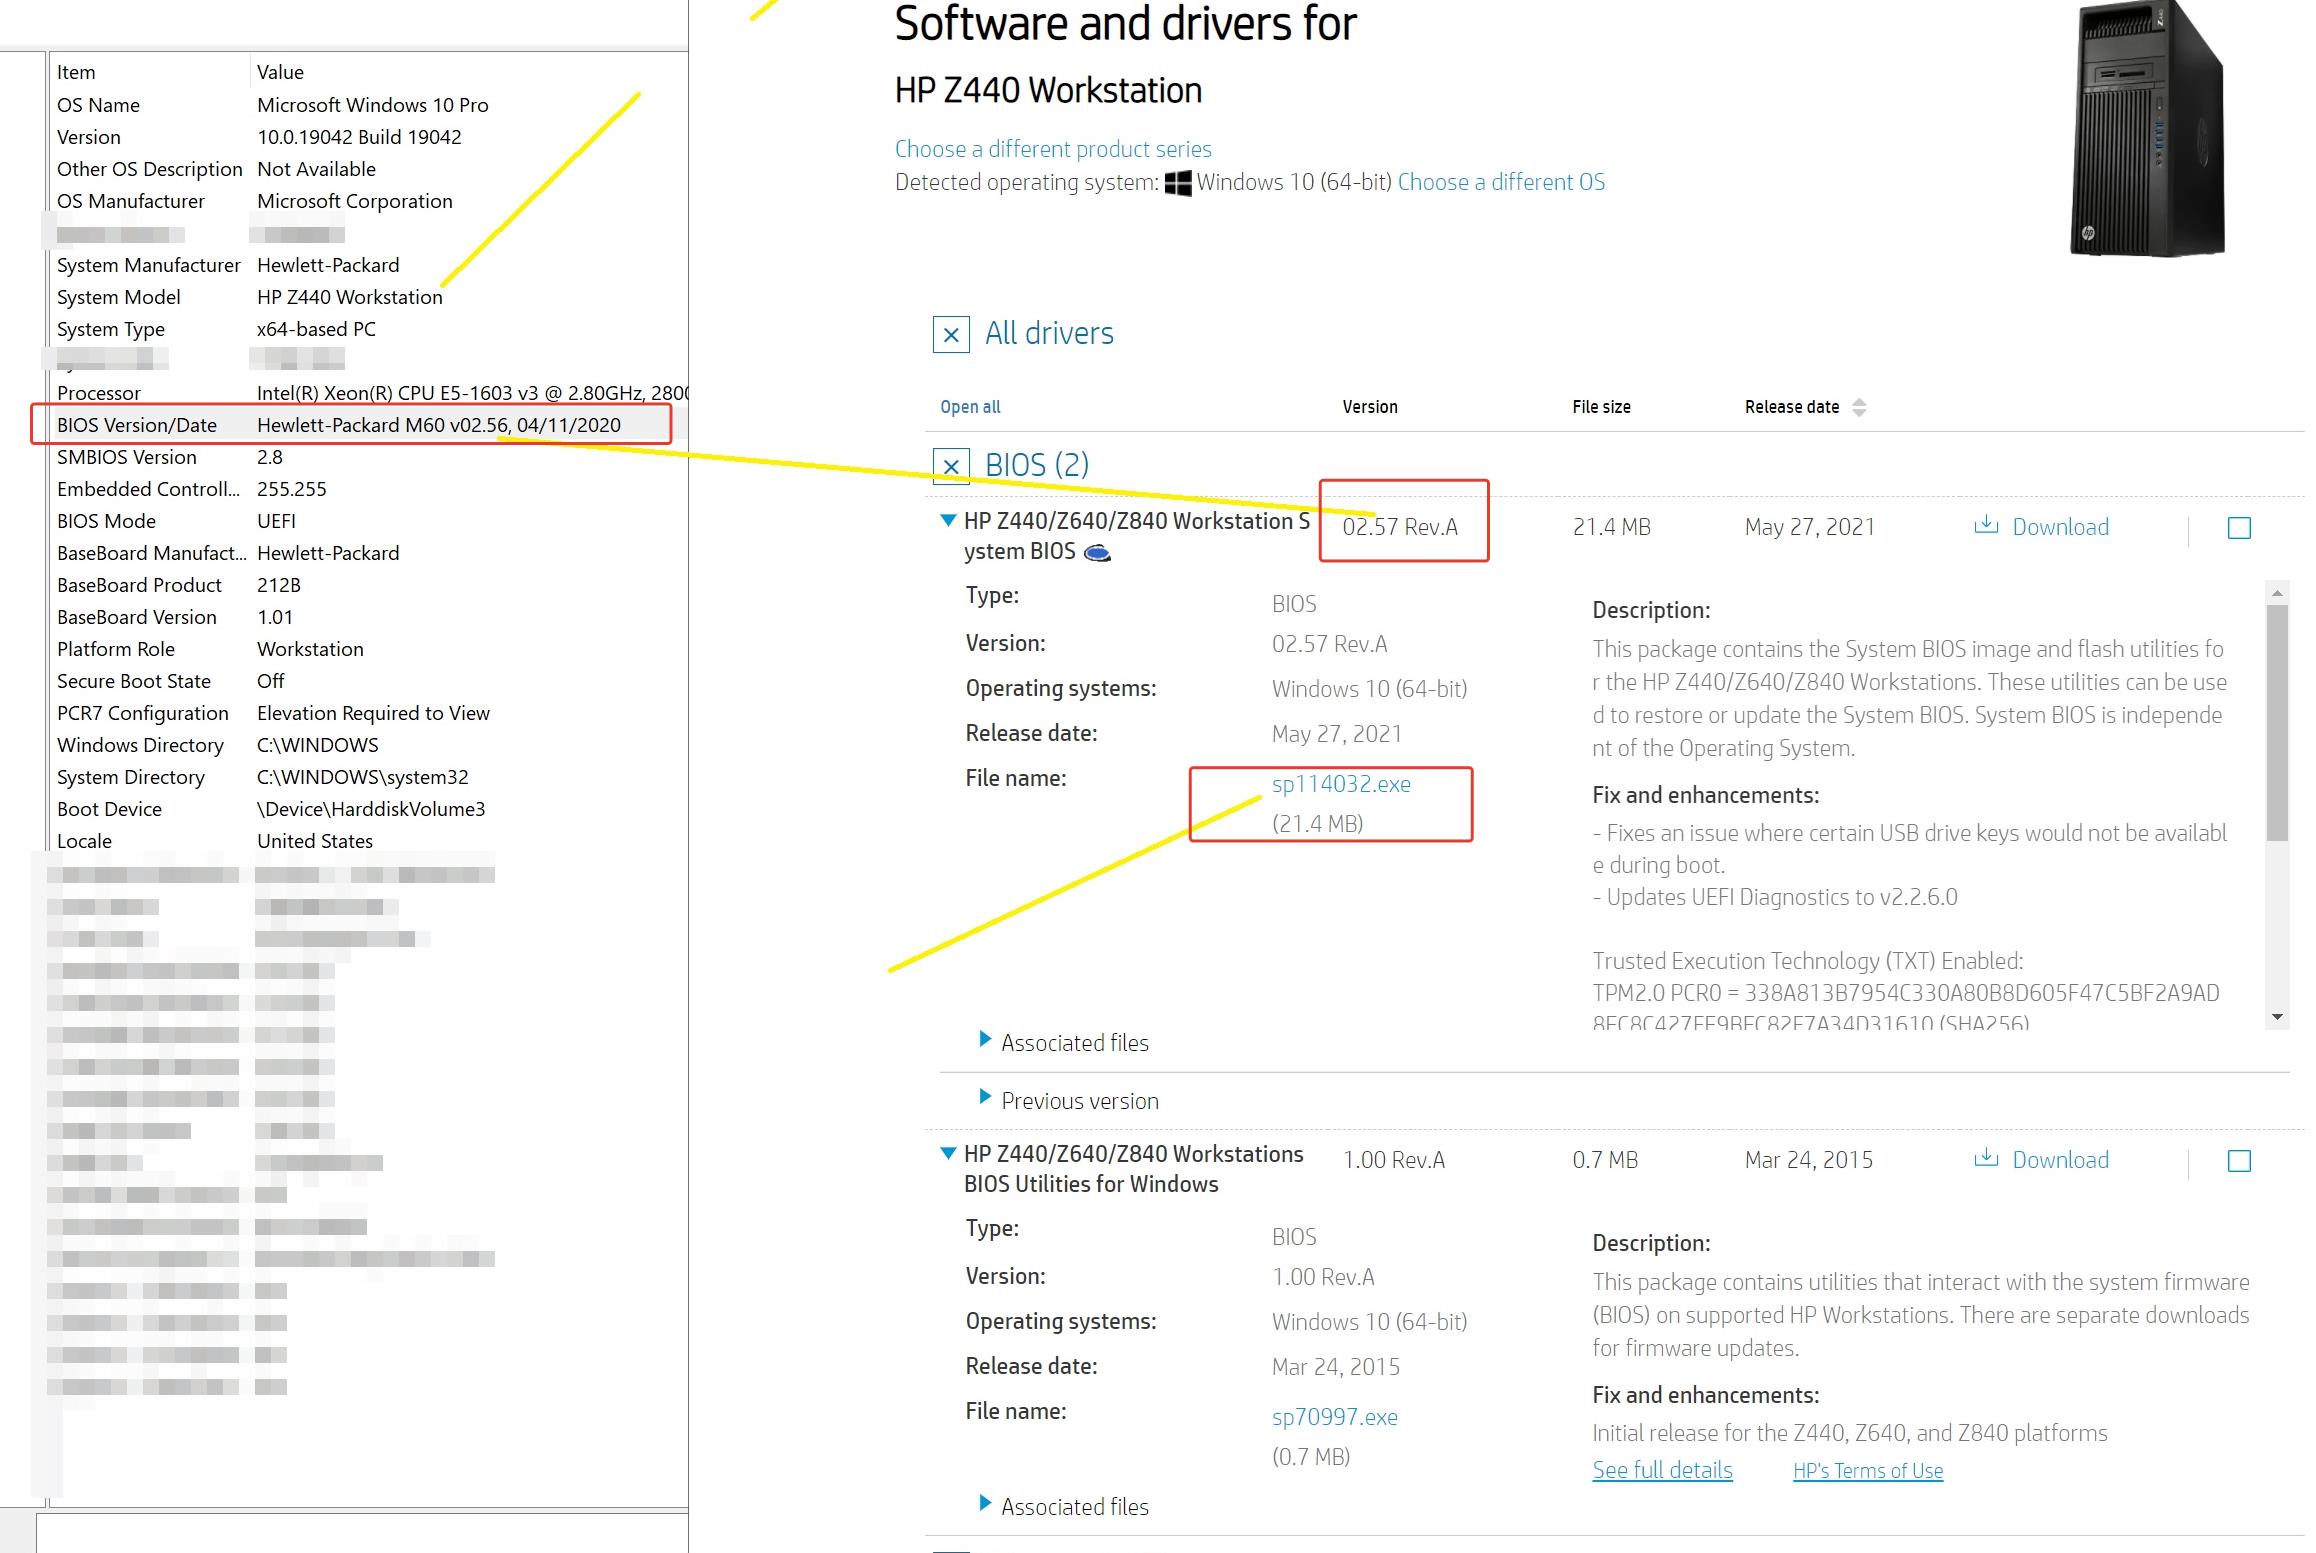Click the download icon for BIOS Utilities 1.00

pyautogui.click(x=1986, y=1159)
